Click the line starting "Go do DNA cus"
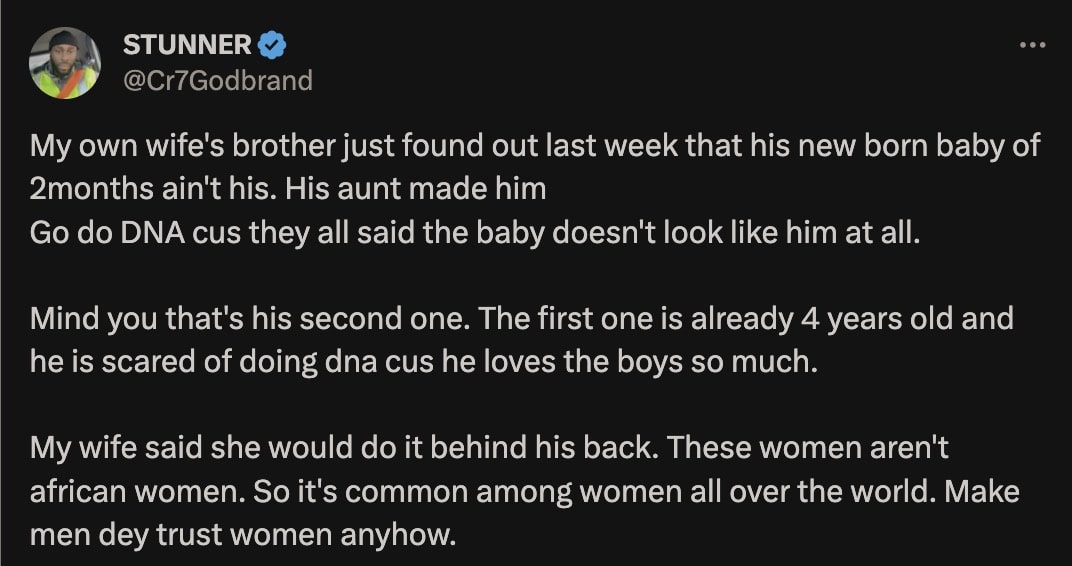The width and height of the screenshot is (1072, 566). click(x=473, y=231)
